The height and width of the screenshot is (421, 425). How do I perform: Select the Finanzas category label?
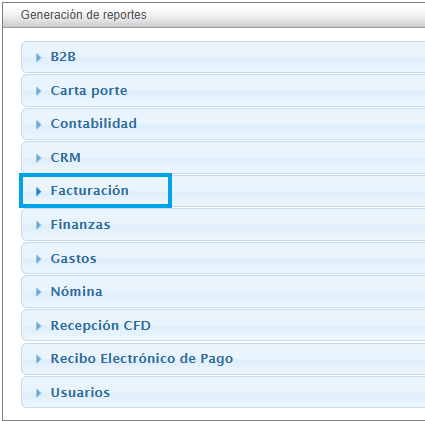click(x=80, y=225)
